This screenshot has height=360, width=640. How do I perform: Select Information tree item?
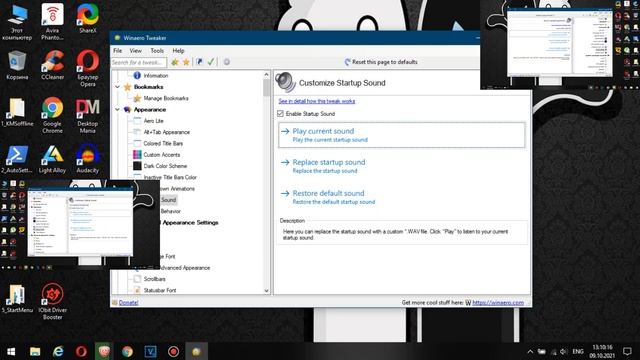[156, 76]
